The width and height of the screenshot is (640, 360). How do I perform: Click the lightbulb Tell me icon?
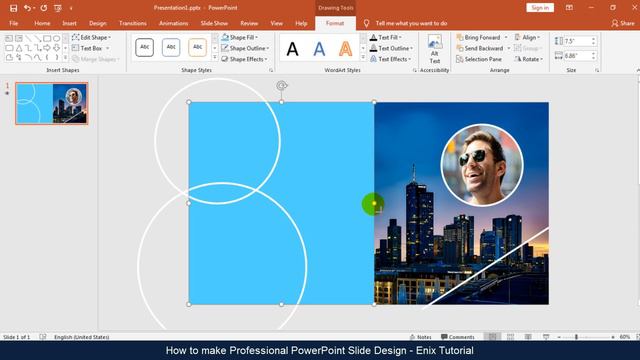366,23
